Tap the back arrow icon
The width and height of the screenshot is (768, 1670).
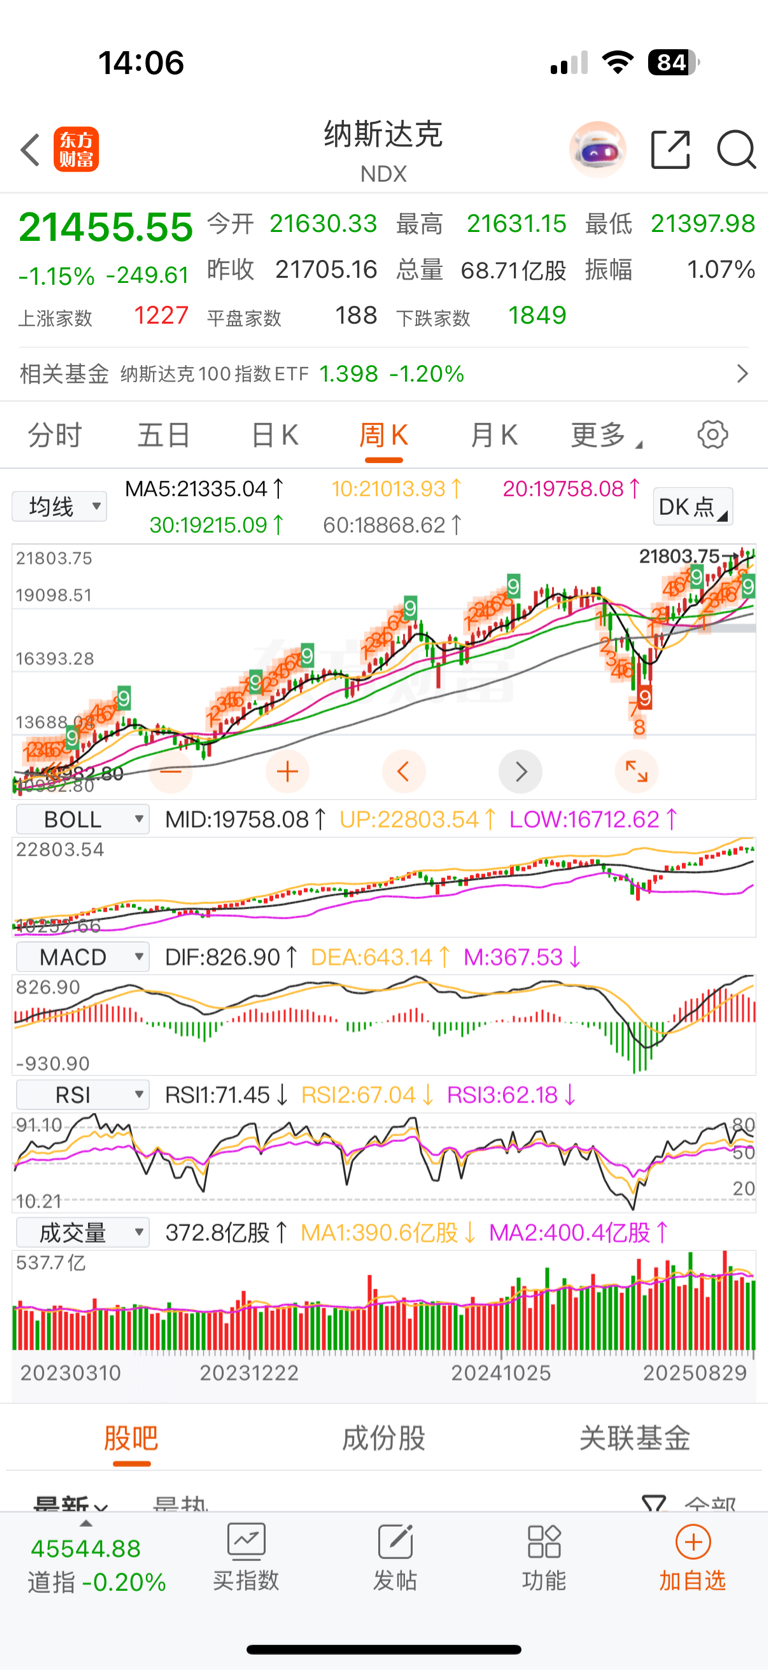point(30,150)
